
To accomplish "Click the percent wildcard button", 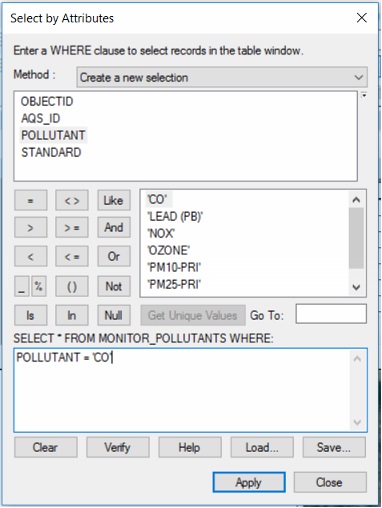I will pos(39,286).
